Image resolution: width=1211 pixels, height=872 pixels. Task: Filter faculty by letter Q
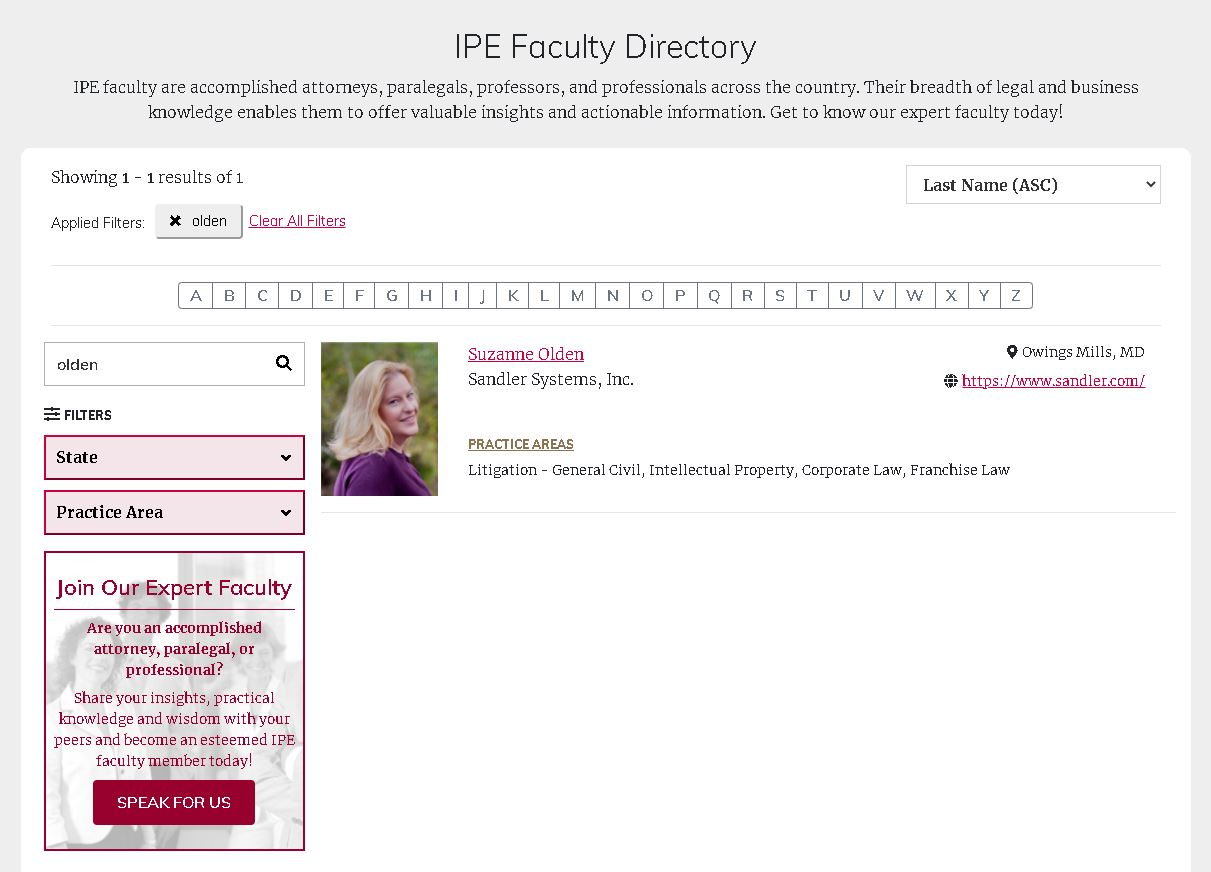pos(714,296)
